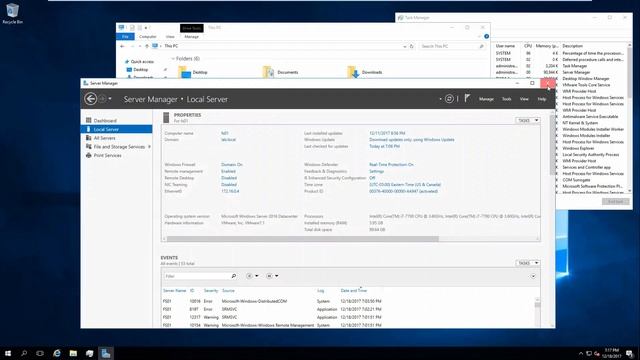The image size is (640, 360).
Task: Open the Events list options dropdown
Action: click(x=252, y=276)
